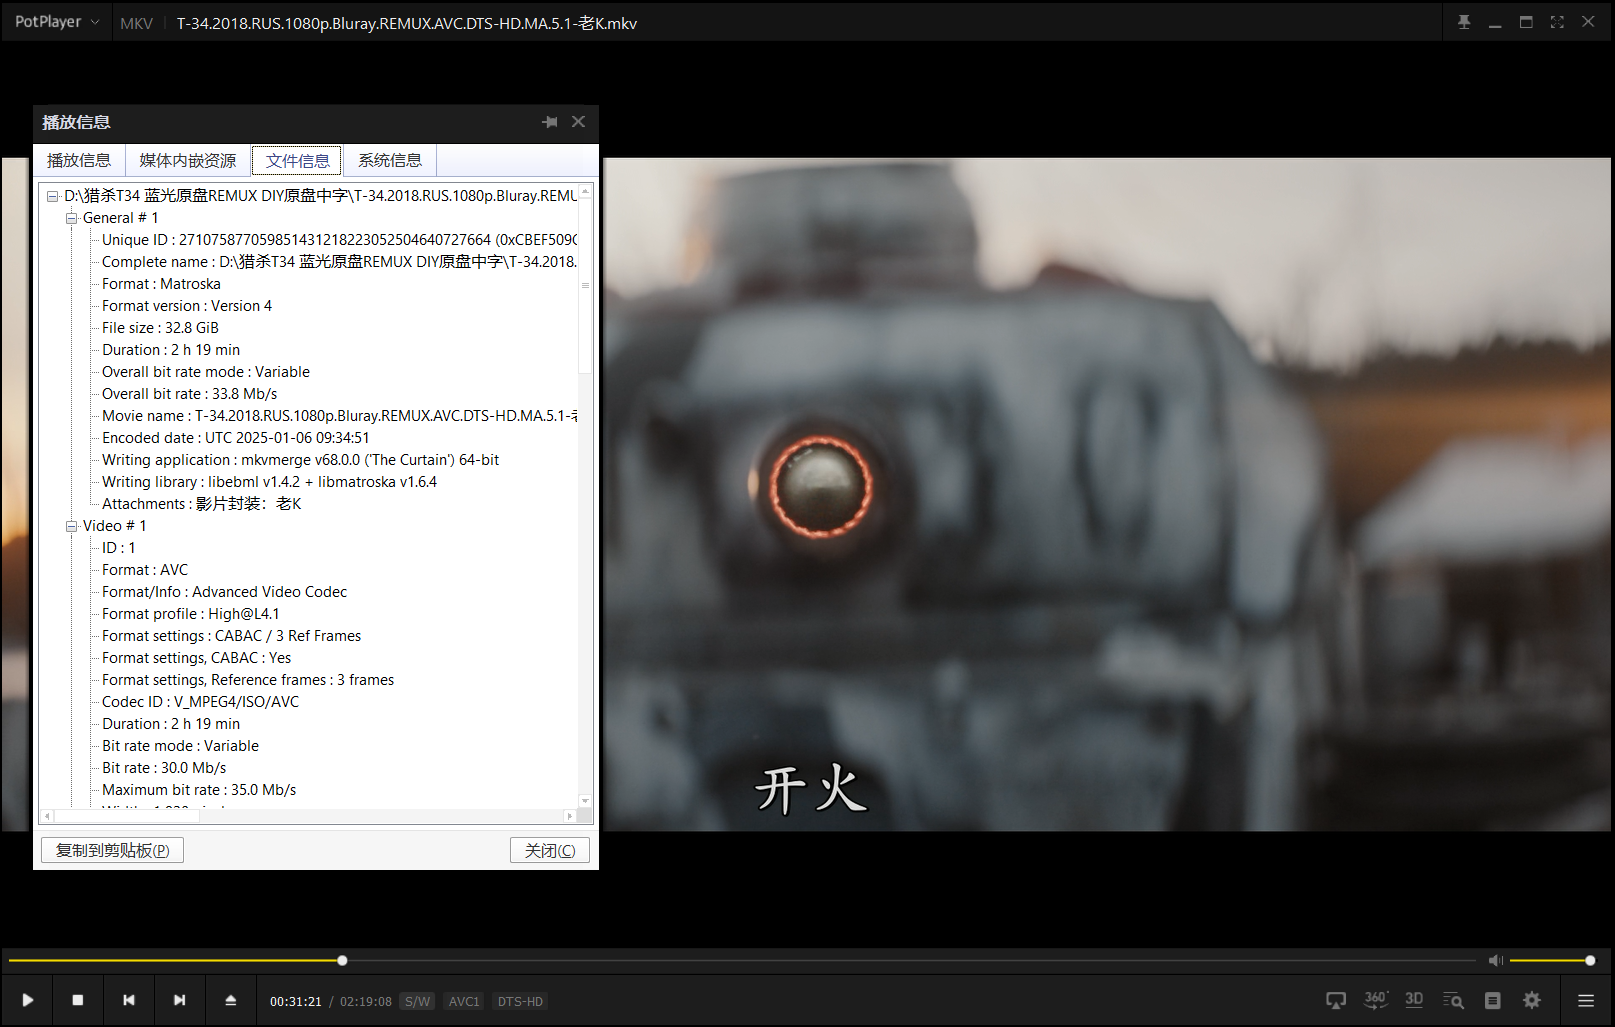The image size is (1615, 1027).
Task: Select the 'Writing application : mkvmerge' row
Action: [300, 460]
